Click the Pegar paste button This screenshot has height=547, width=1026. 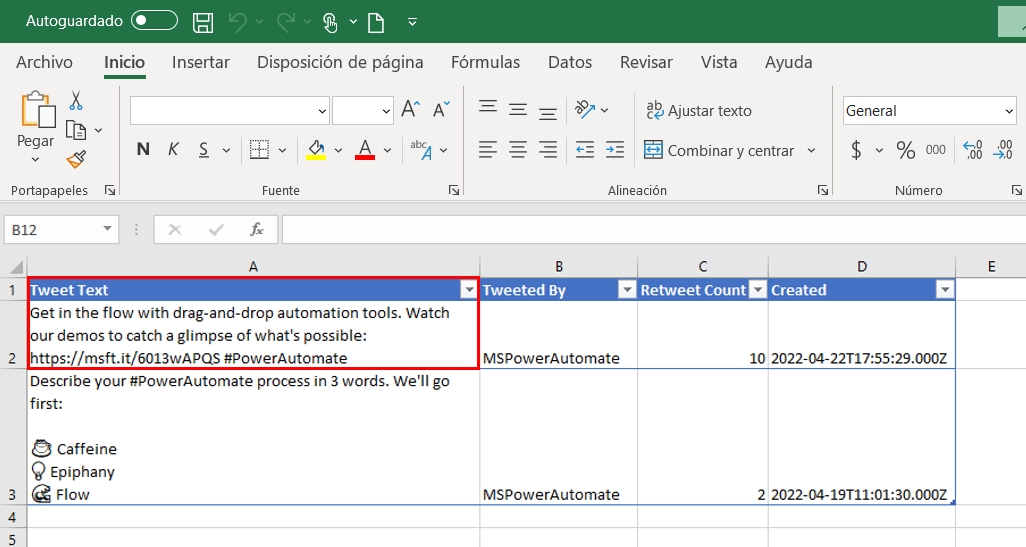[36, 126]
